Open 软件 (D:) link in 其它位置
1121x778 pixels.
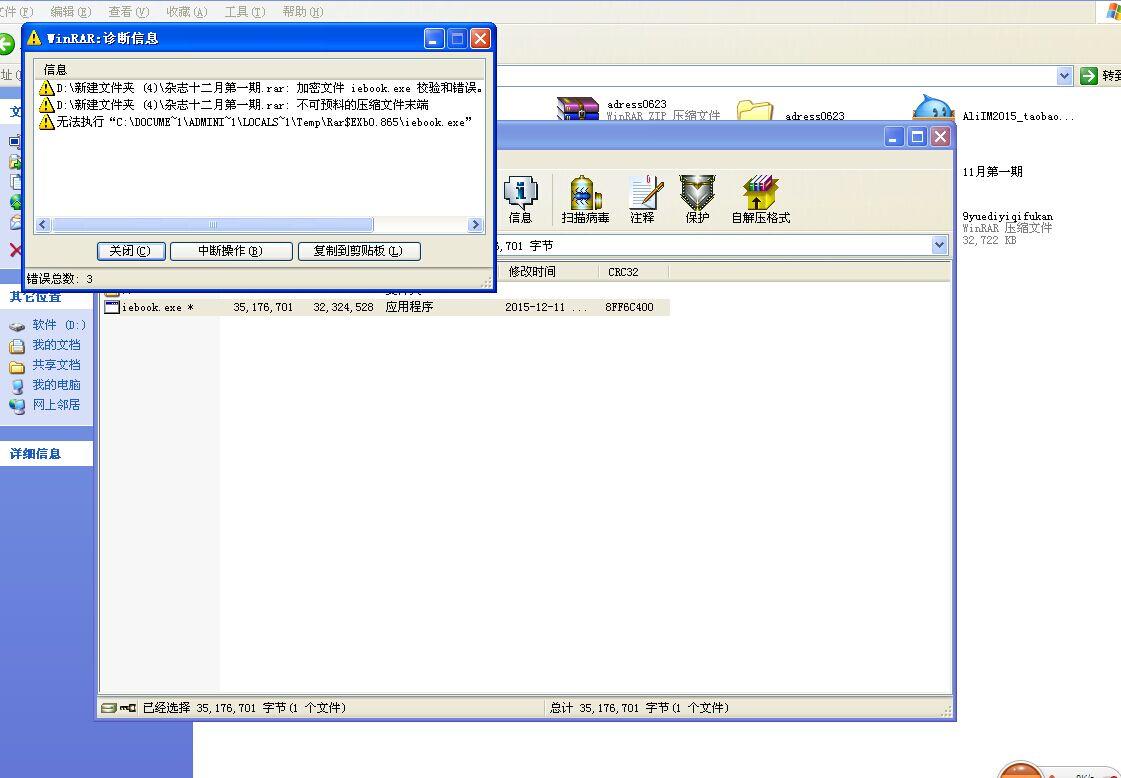coord(59,325)
